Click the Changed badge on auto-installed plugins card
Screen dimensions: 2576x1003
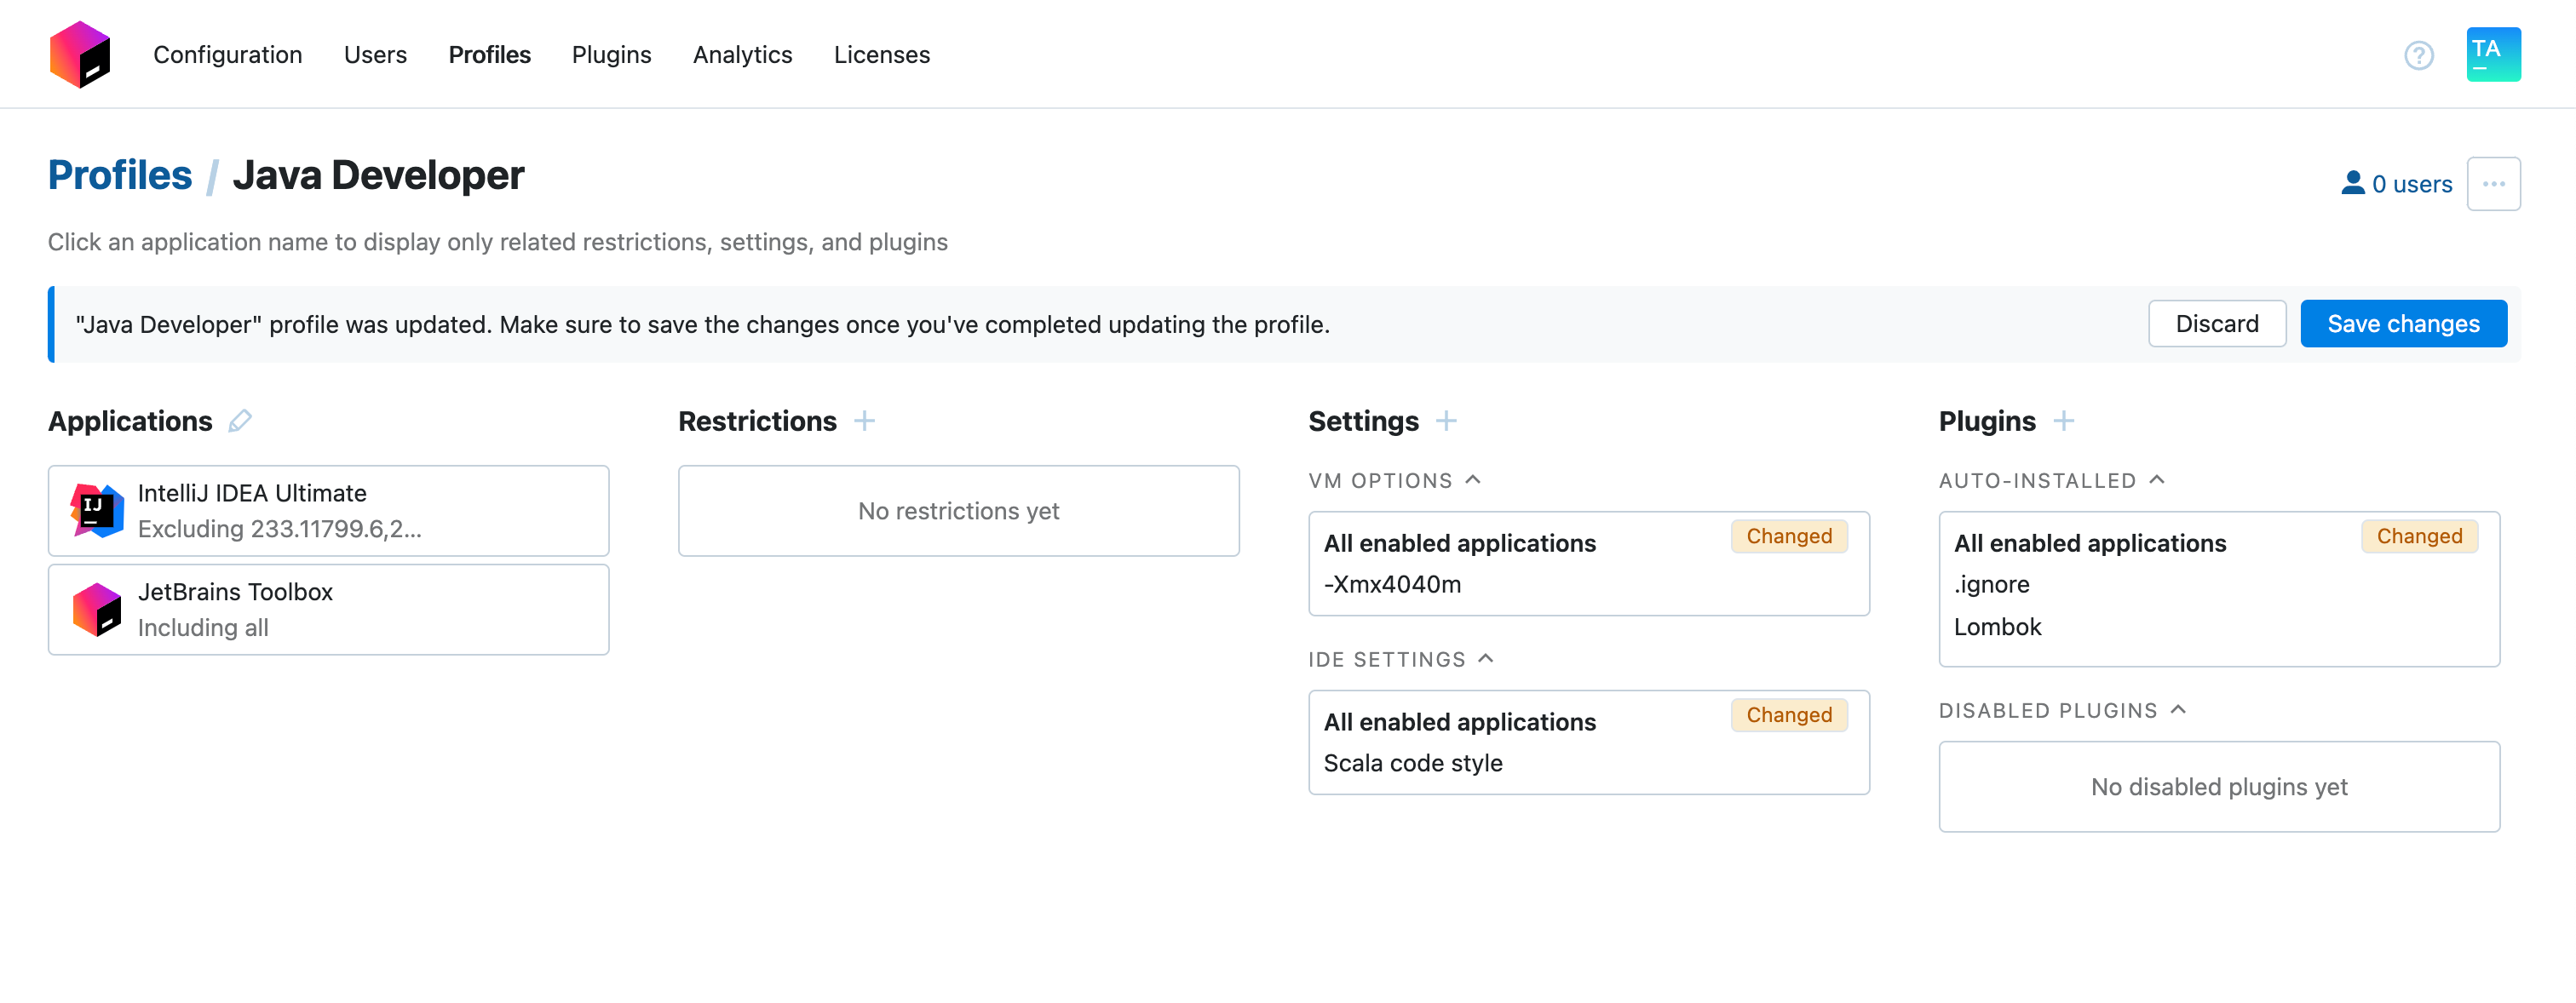(x=2418, y=536)
